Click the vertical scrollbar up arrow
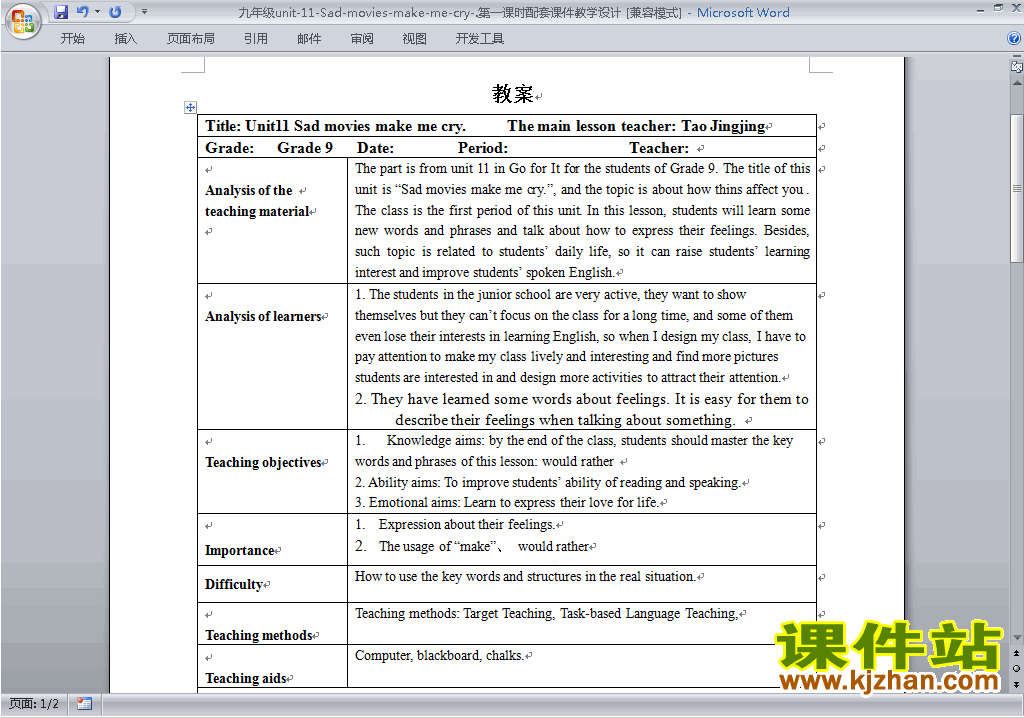 pyautogui.click(x=1017, y=84)
